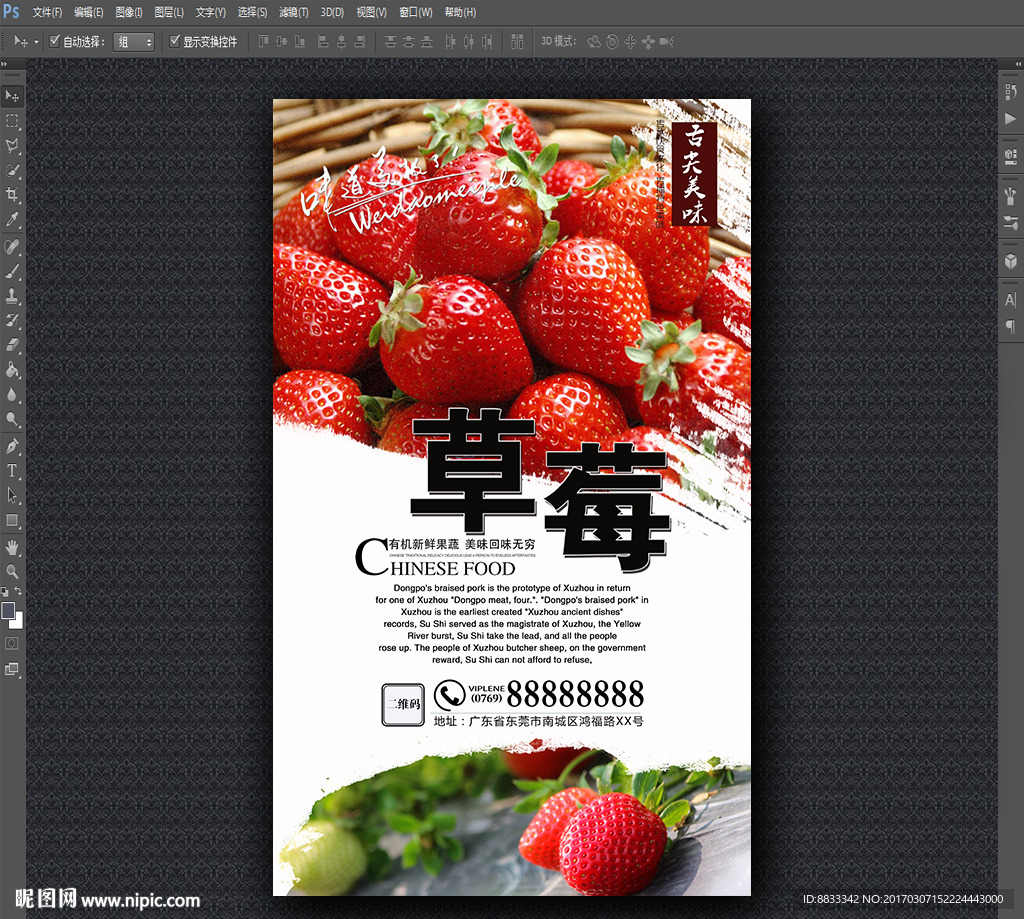Distribute right edges in options bar
1024x919 pixels.
[487, 42]
